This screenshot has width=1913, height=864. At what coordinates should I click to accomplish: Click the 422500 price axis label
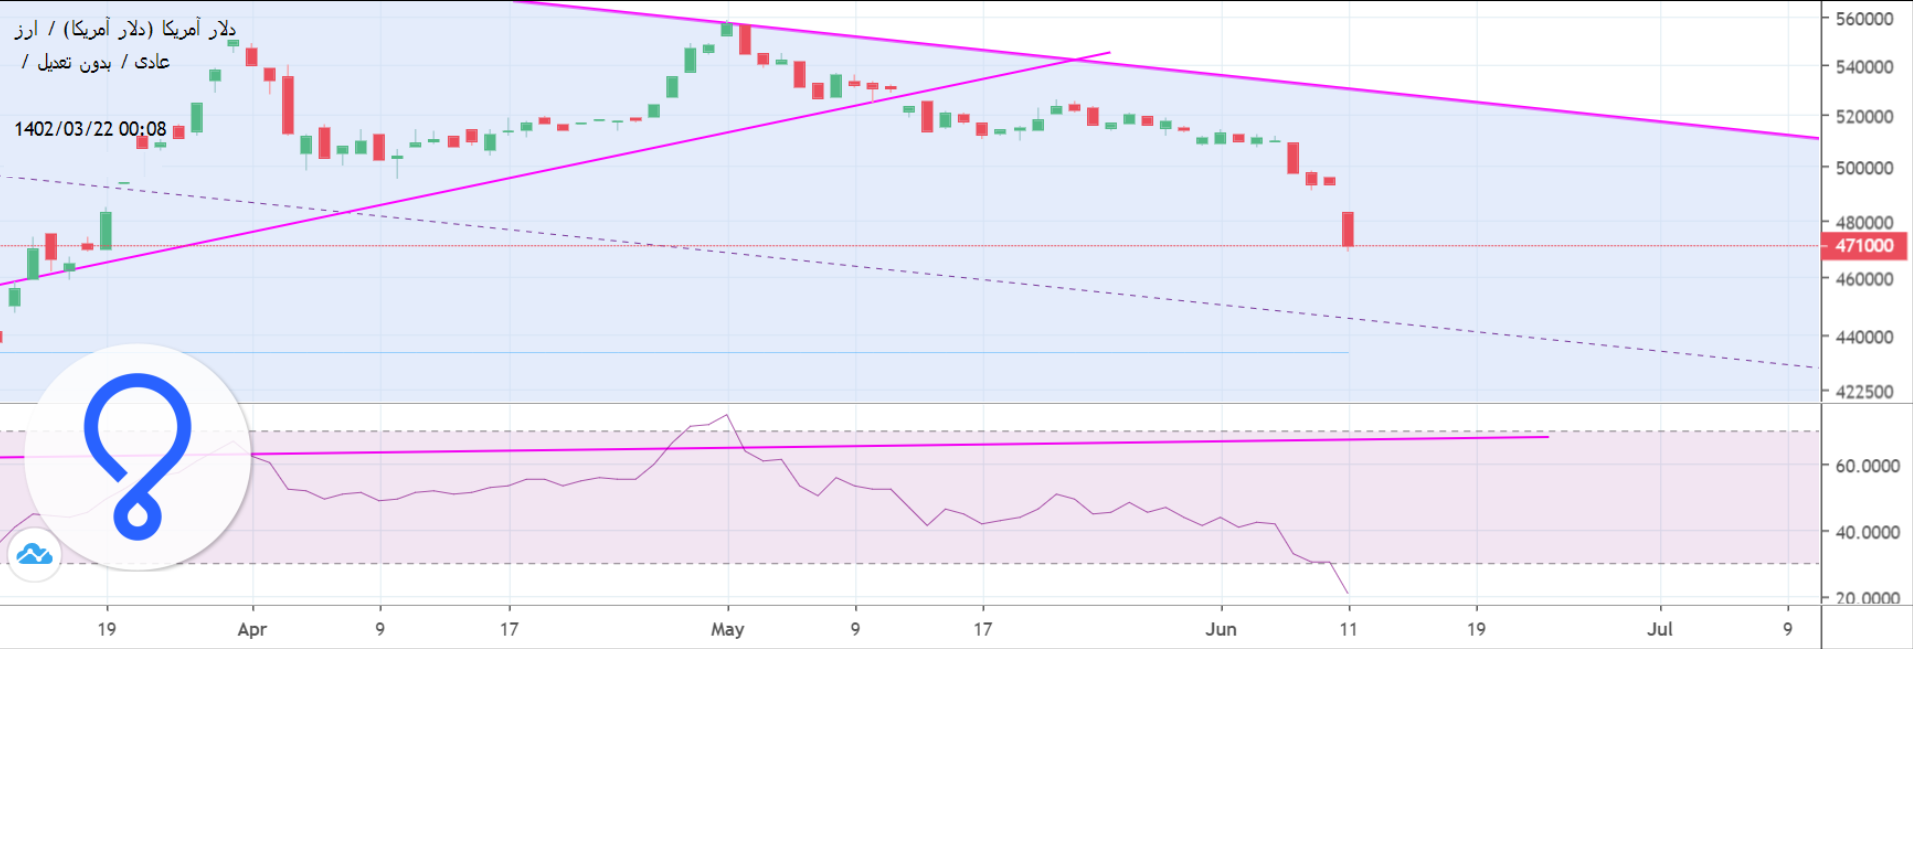[1864, 391]
